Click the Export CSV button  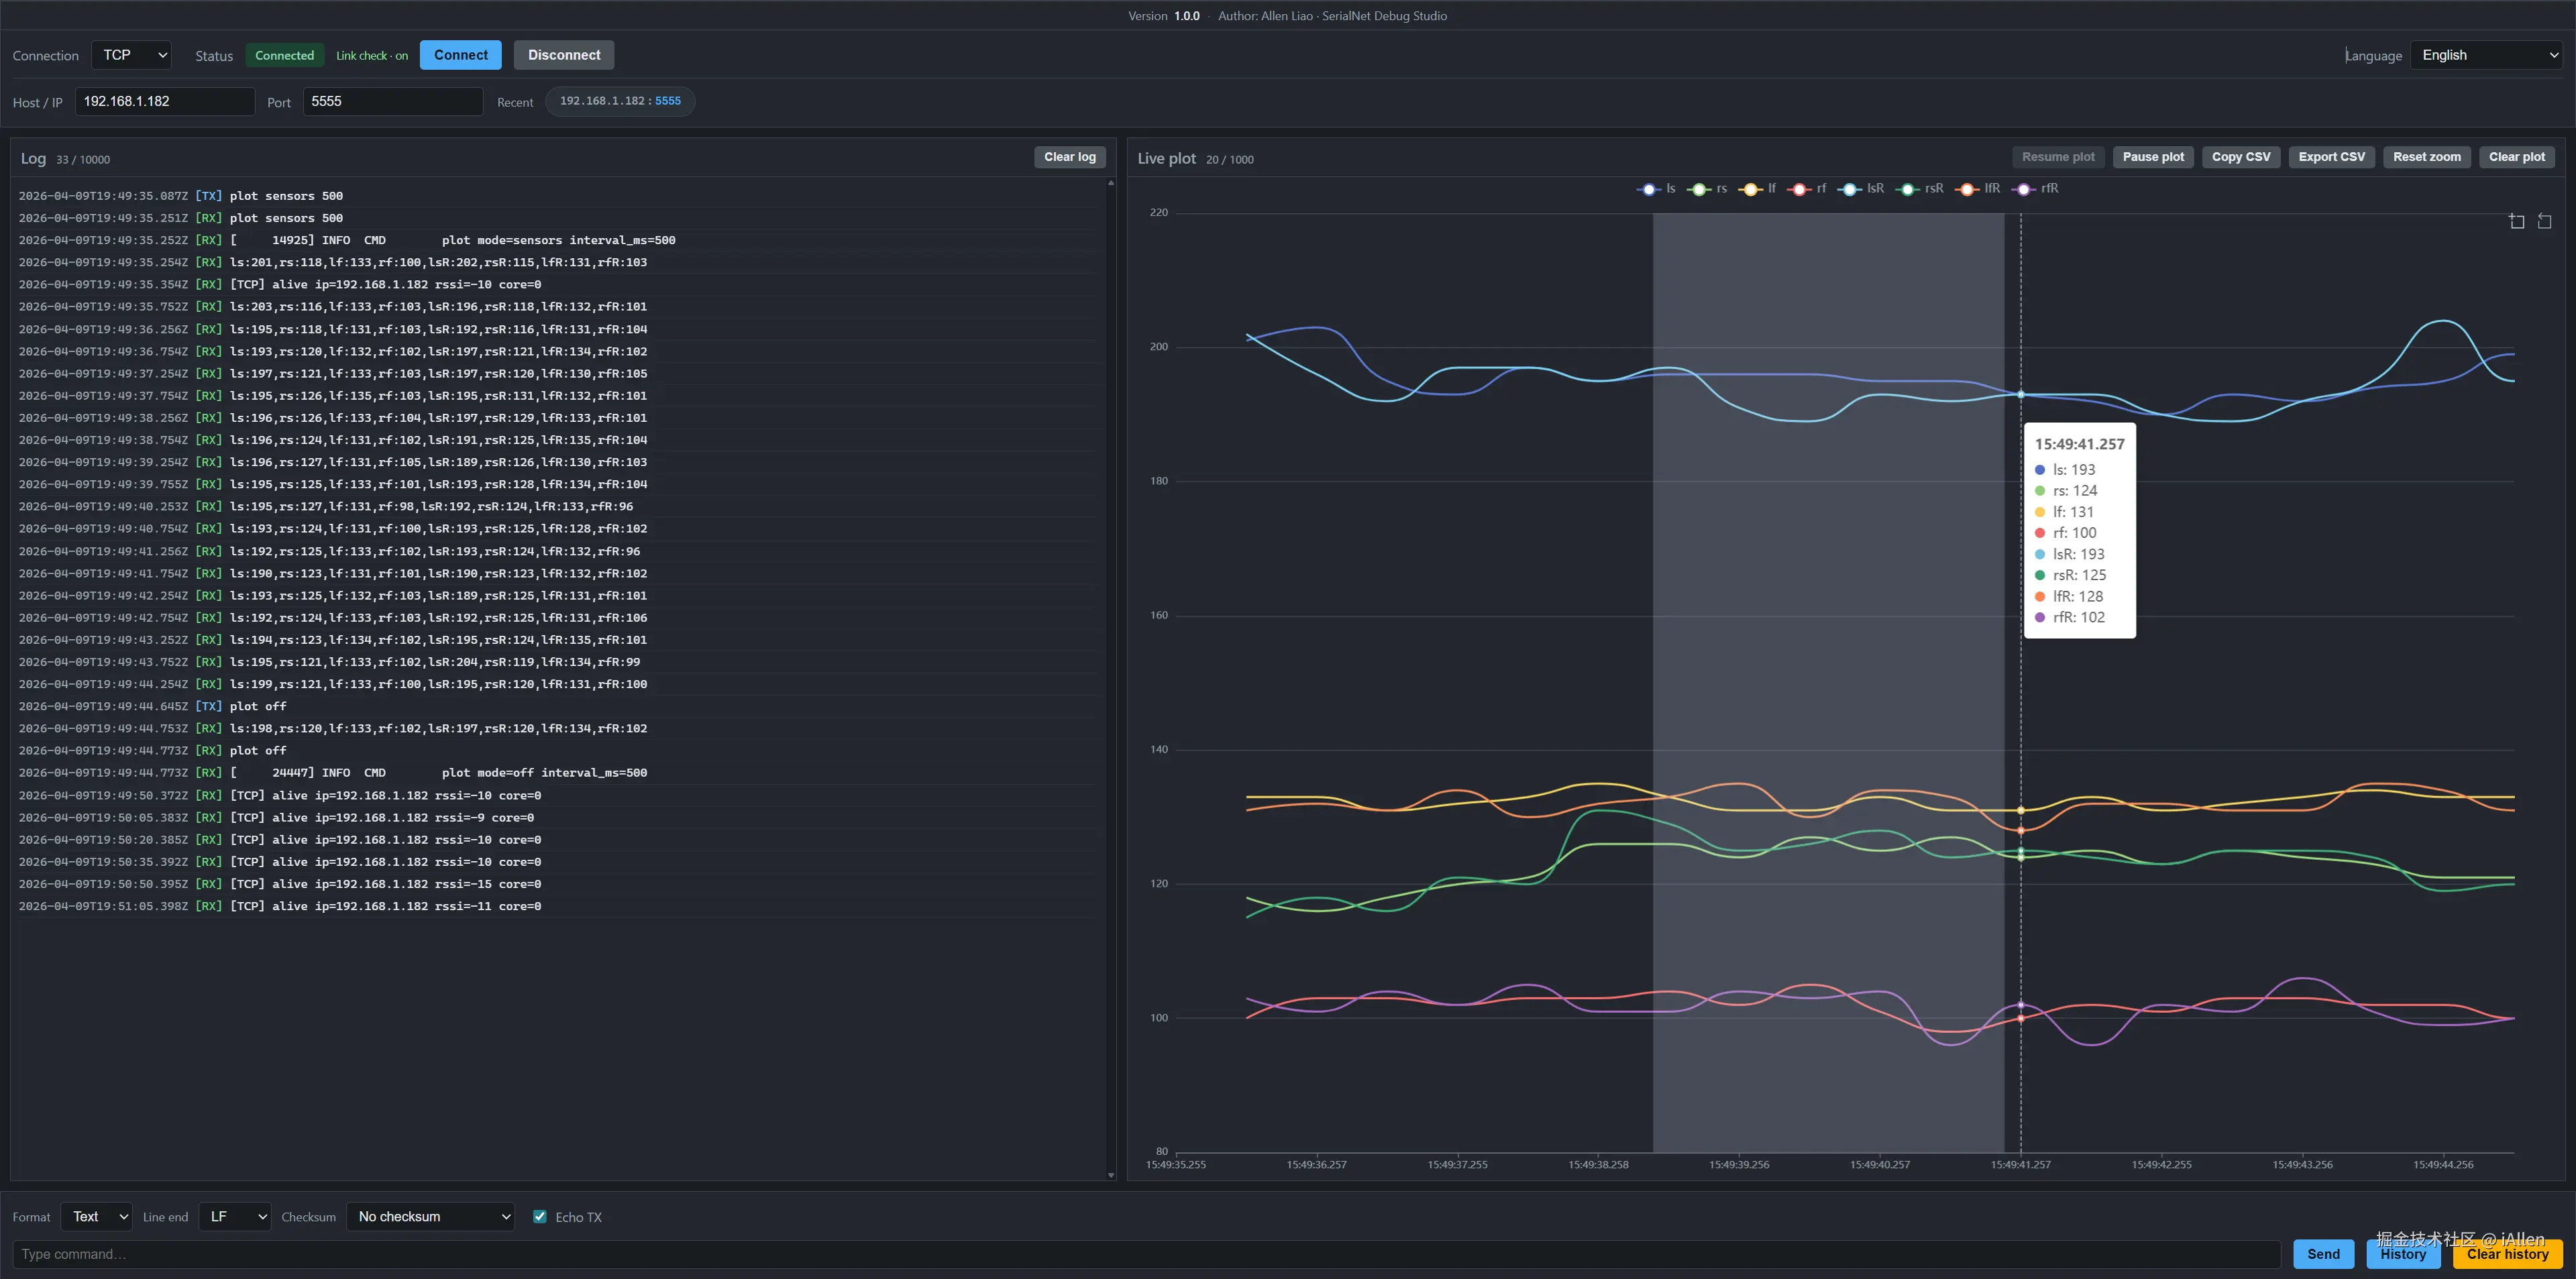2331,157
